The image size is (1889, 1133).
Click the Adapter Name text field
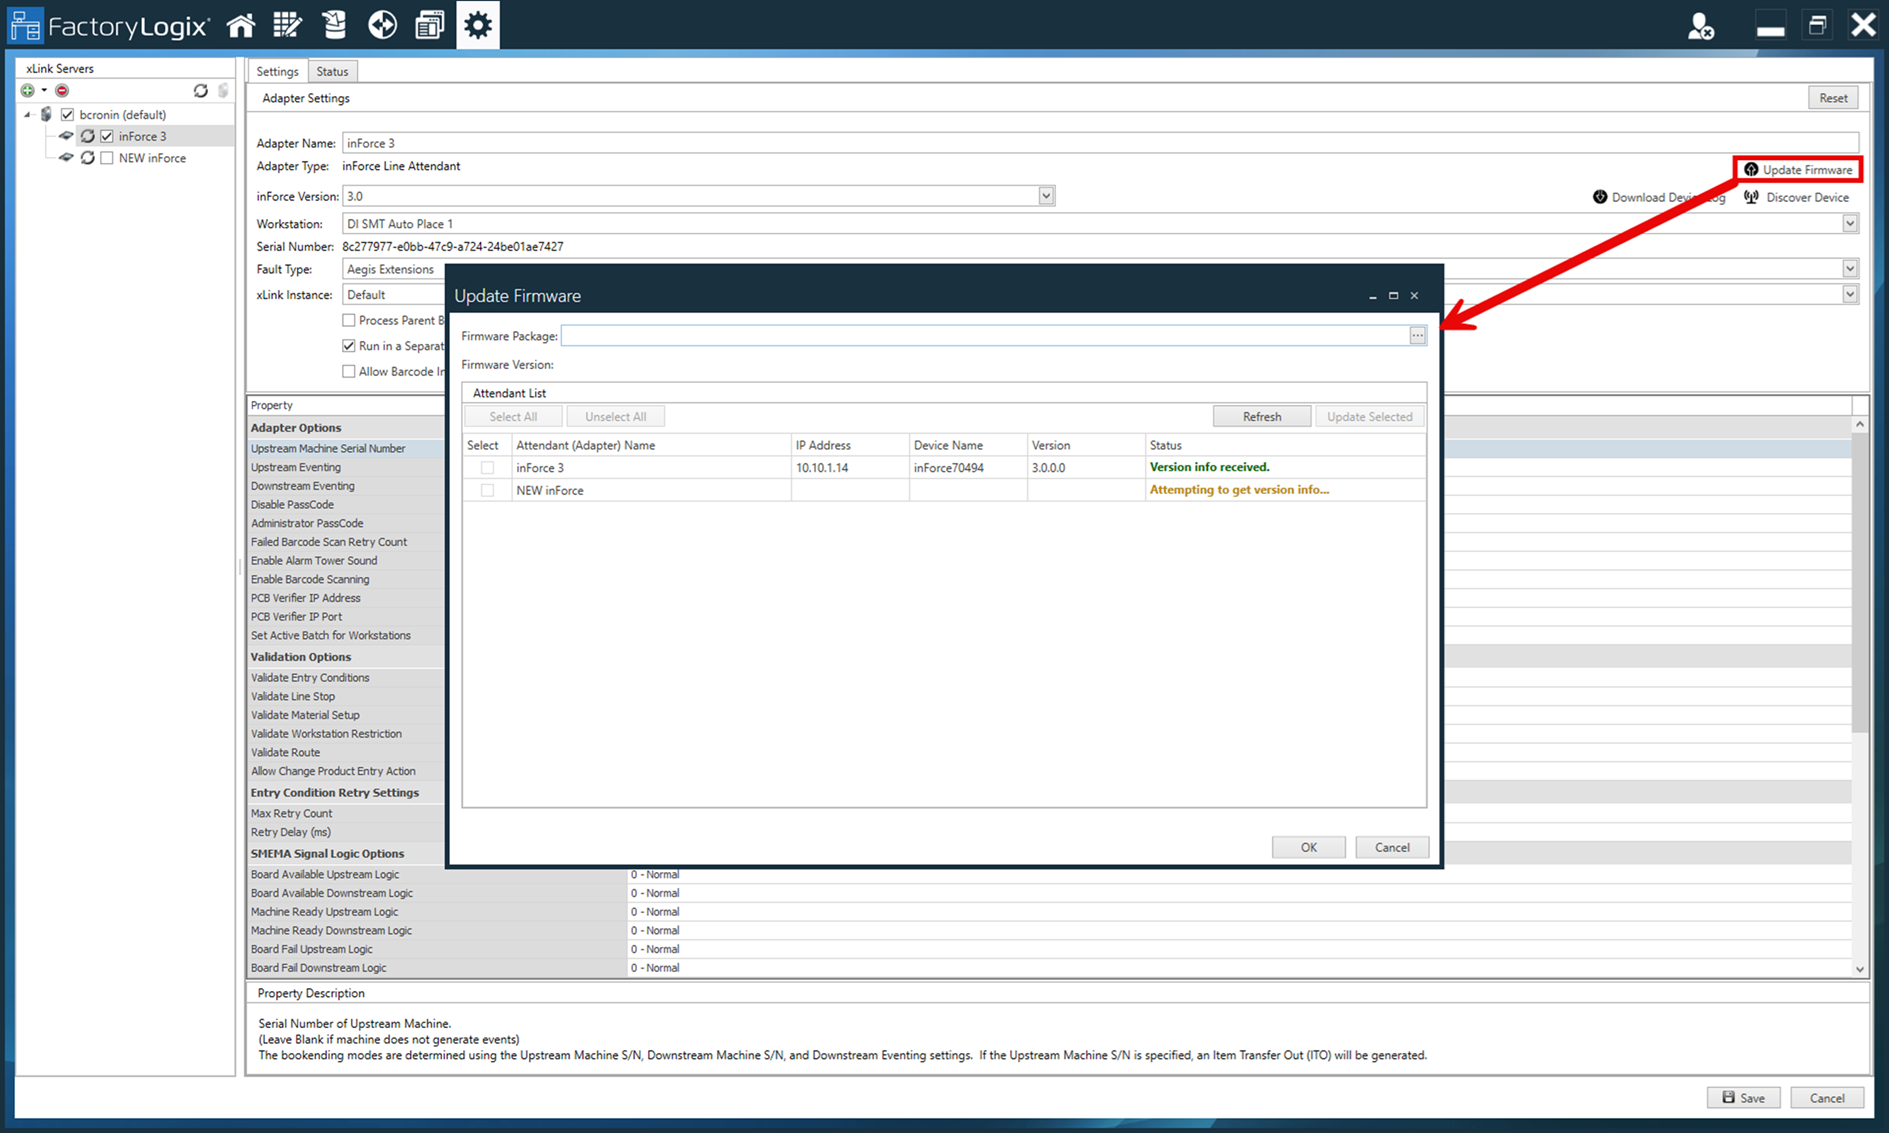[x=1100, y=143]
